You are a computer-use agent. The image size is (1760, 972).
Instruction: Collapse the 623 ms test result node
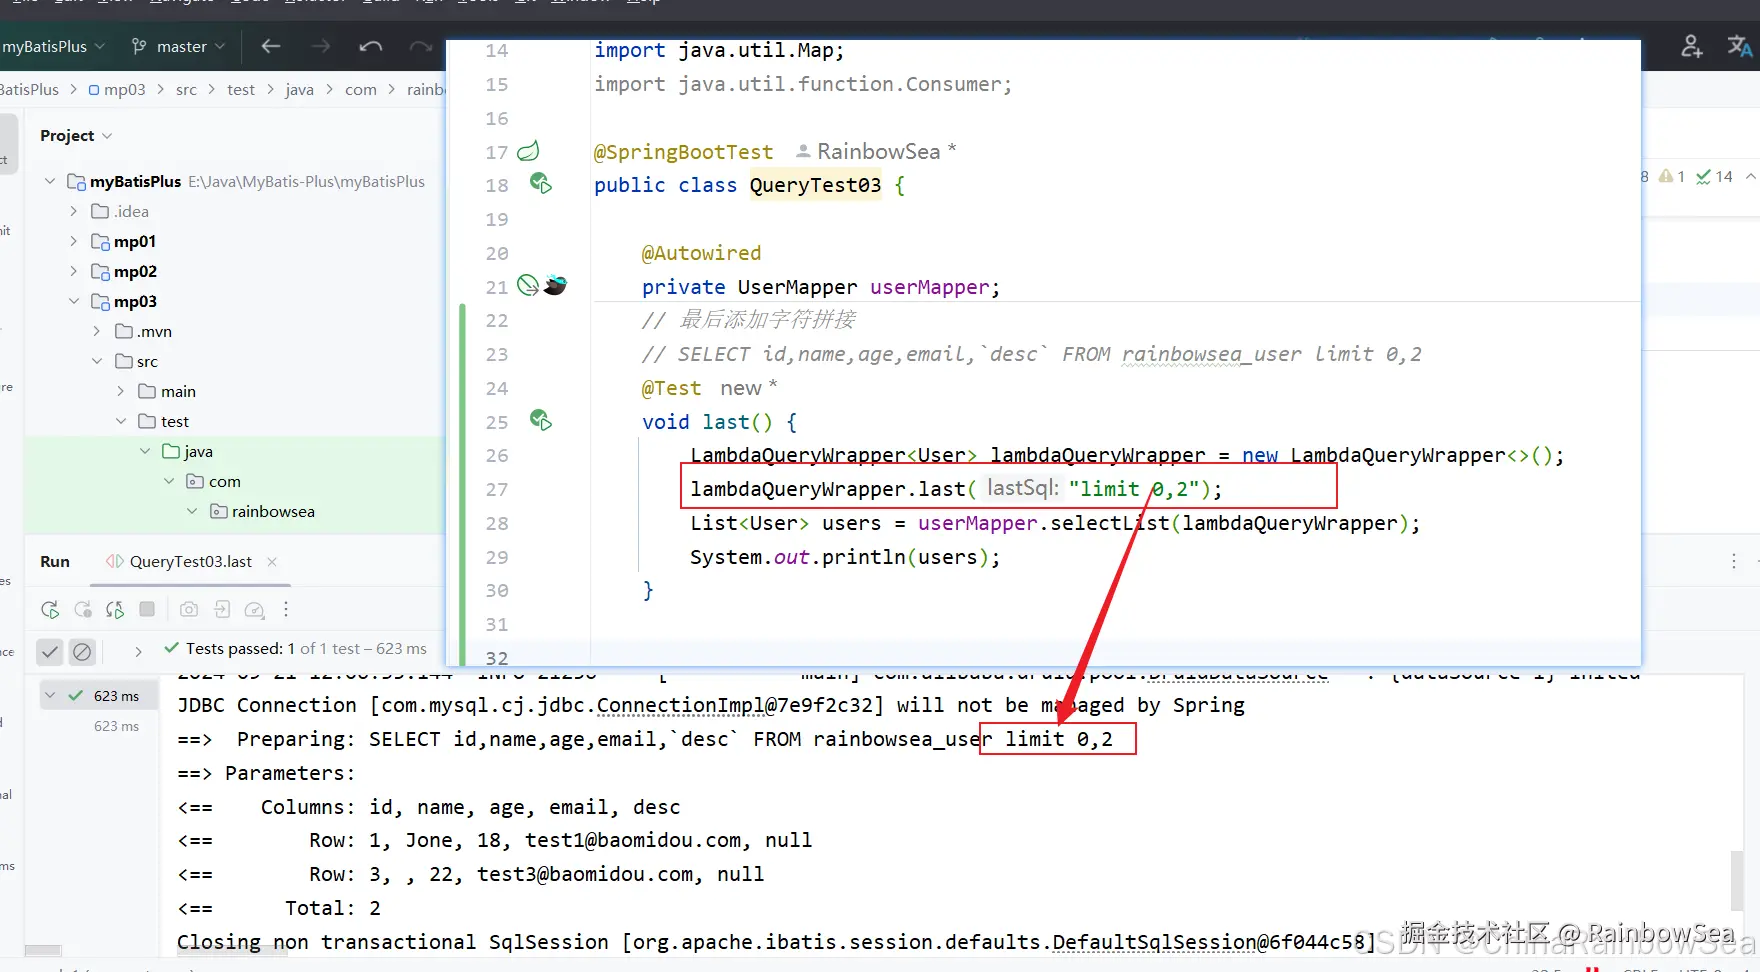coord(50,695)
